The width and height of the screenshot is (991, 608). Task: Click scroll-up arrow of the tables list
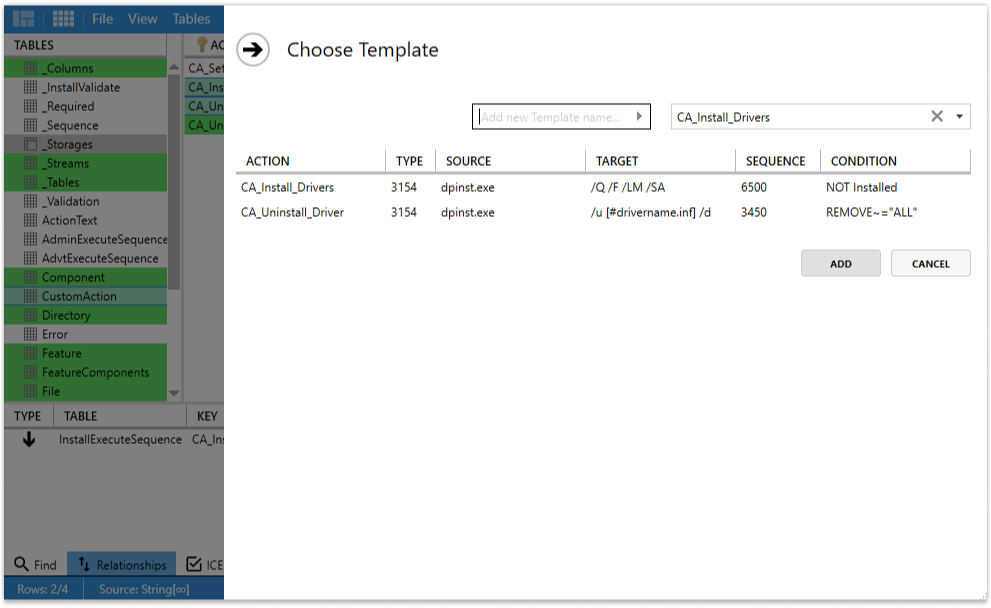174,68
